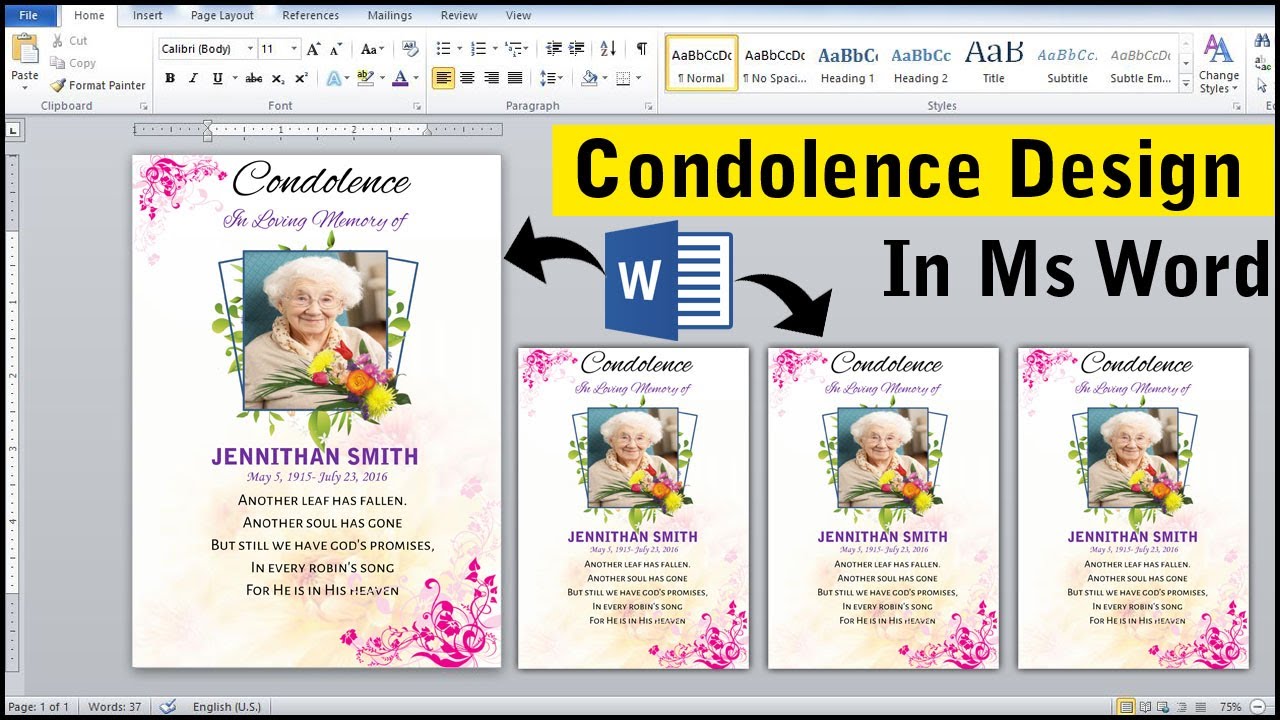Viewport: 1280px width, 720px height.
Task: Clear formatting with the eraser icon
Action: (410, 49)
